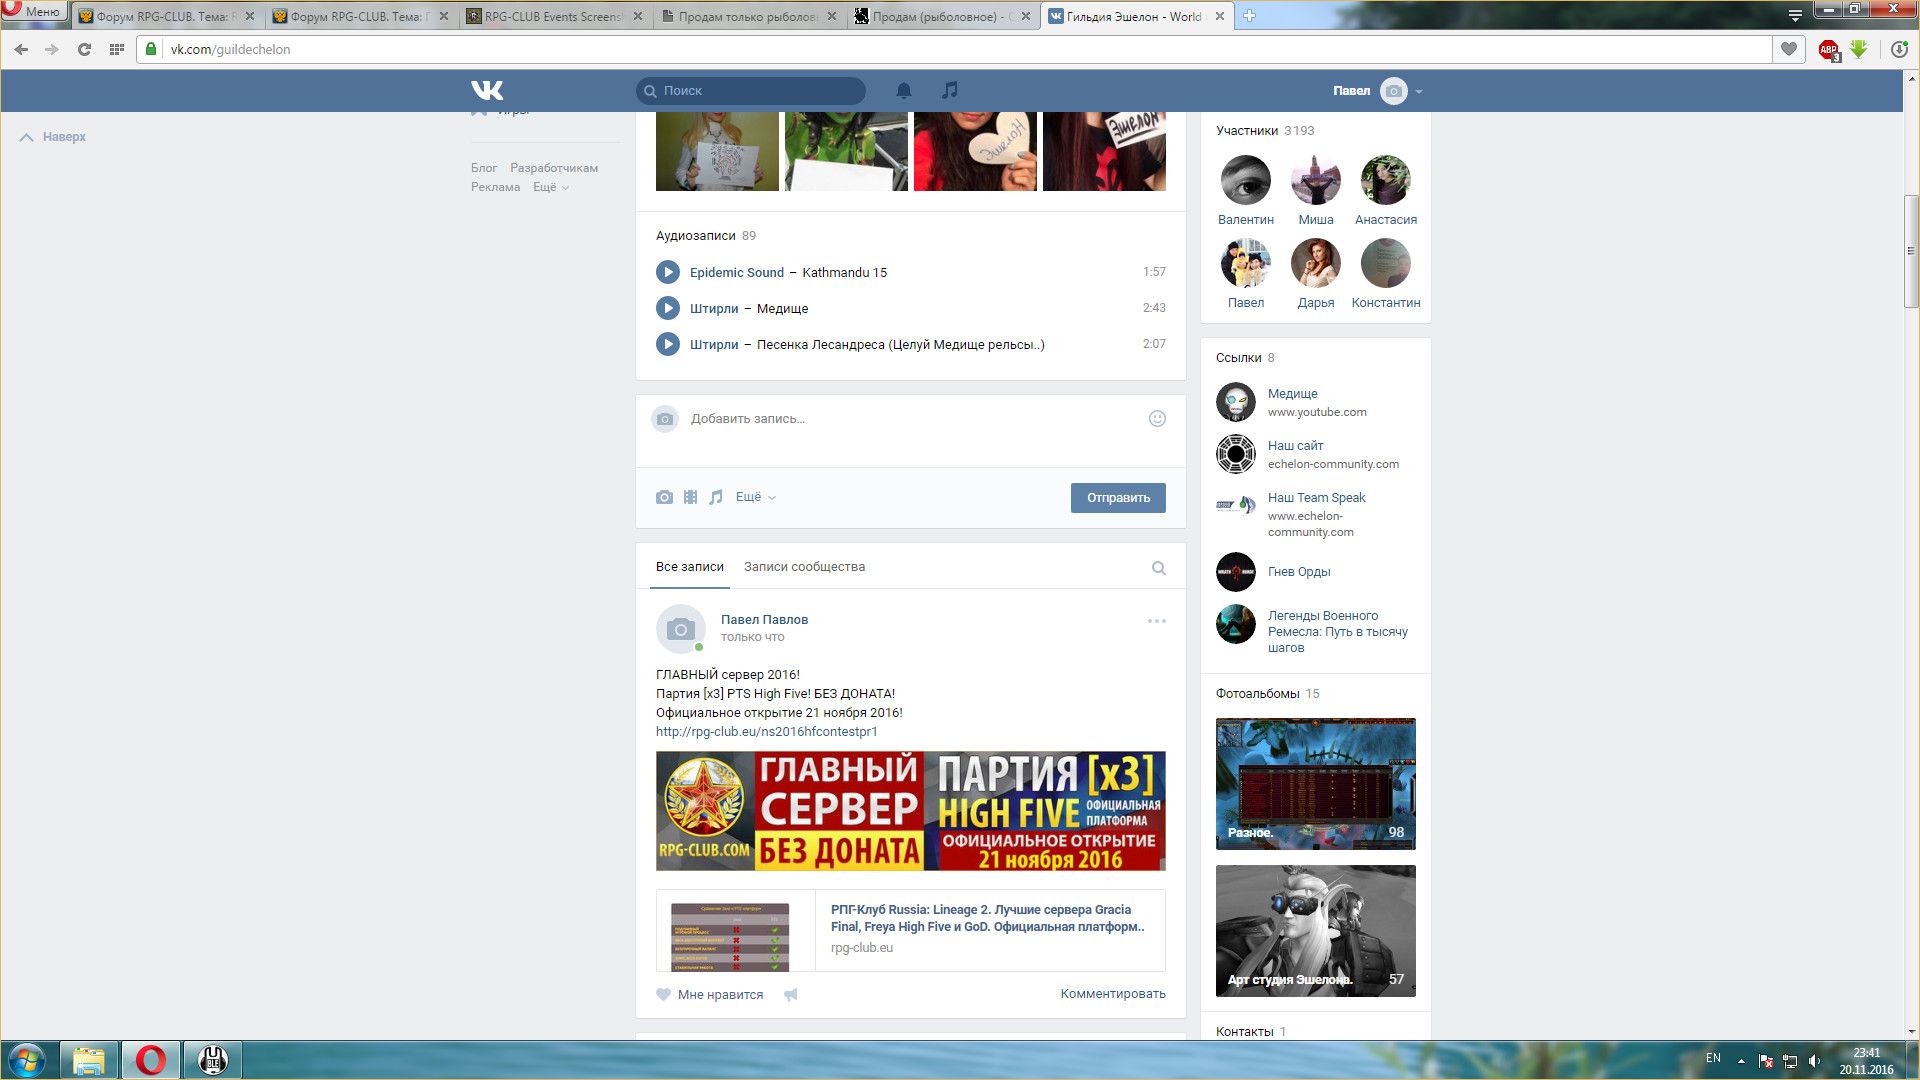Switch to Записи сообщества tab
This screenshot has height=1080, width=1920.
(804, 567)
